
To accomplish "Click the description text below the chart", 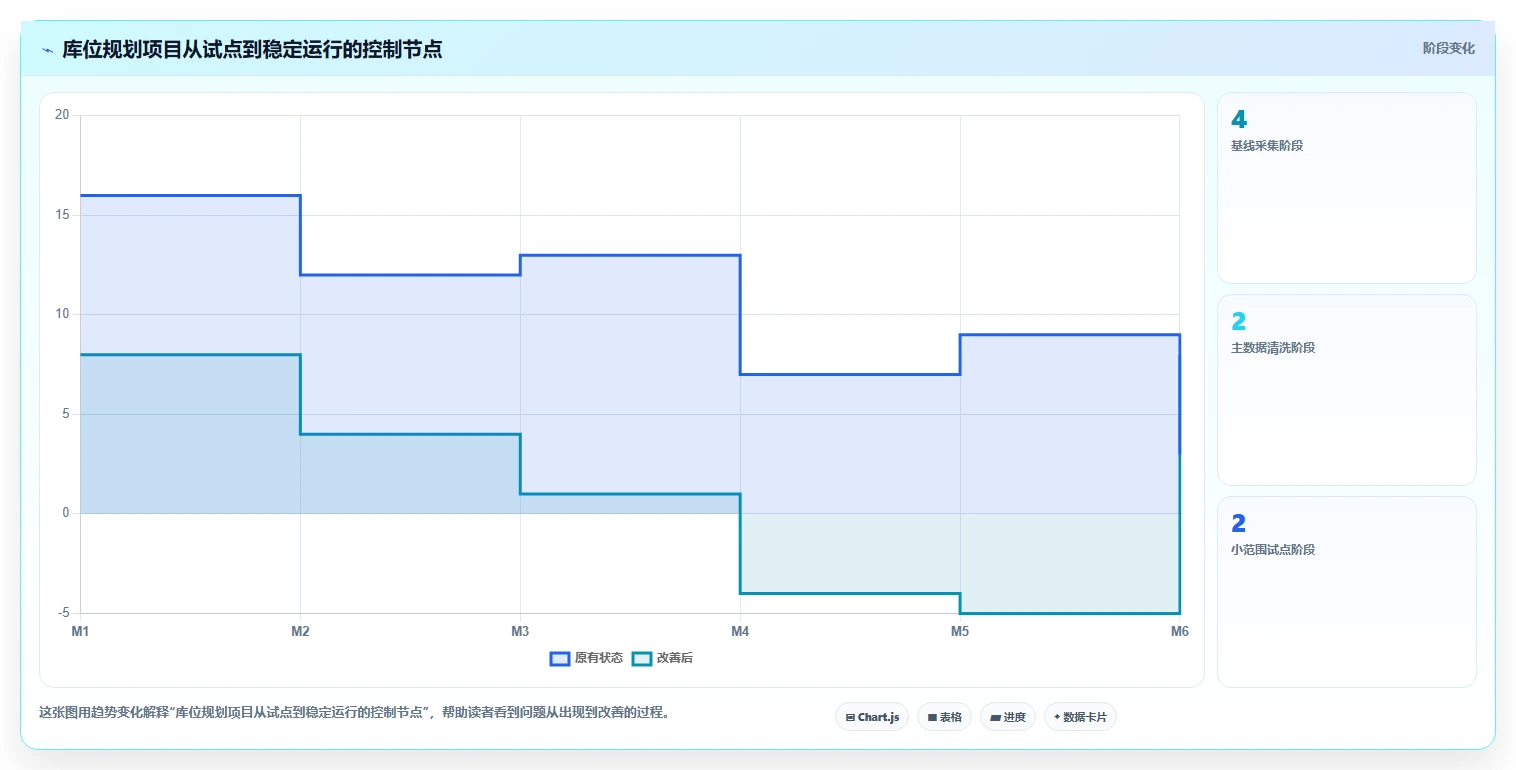I will coord(354,713).
